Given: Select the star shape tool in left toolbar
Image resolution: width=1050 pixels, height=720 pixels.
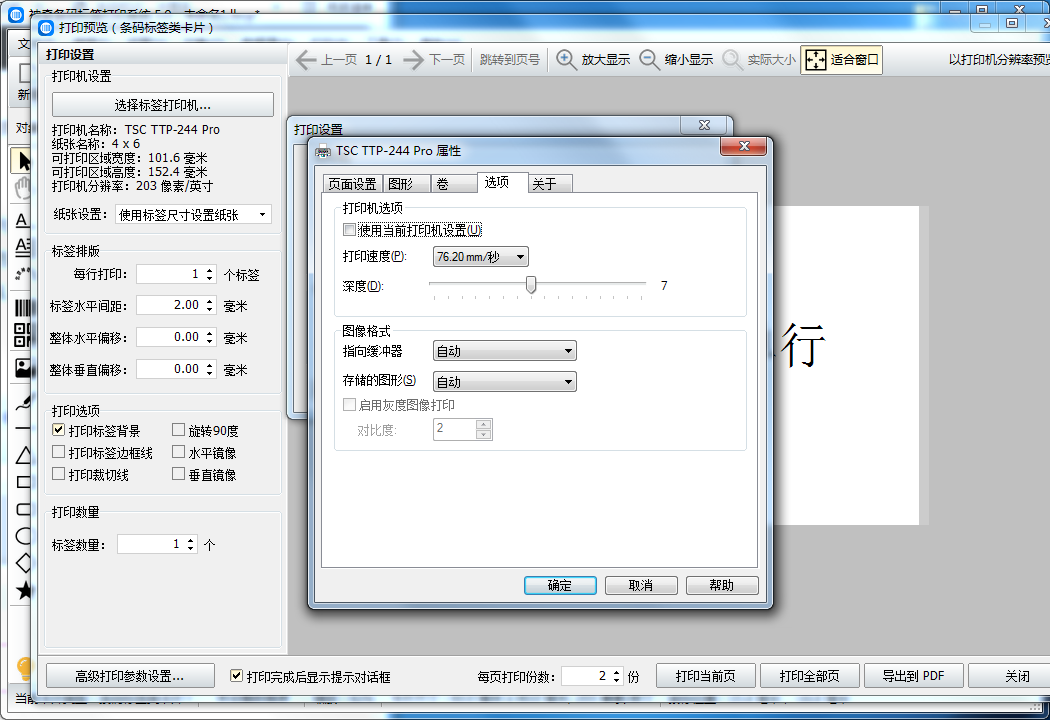Looking at the screenshot, I should click(x=24, y=591).
